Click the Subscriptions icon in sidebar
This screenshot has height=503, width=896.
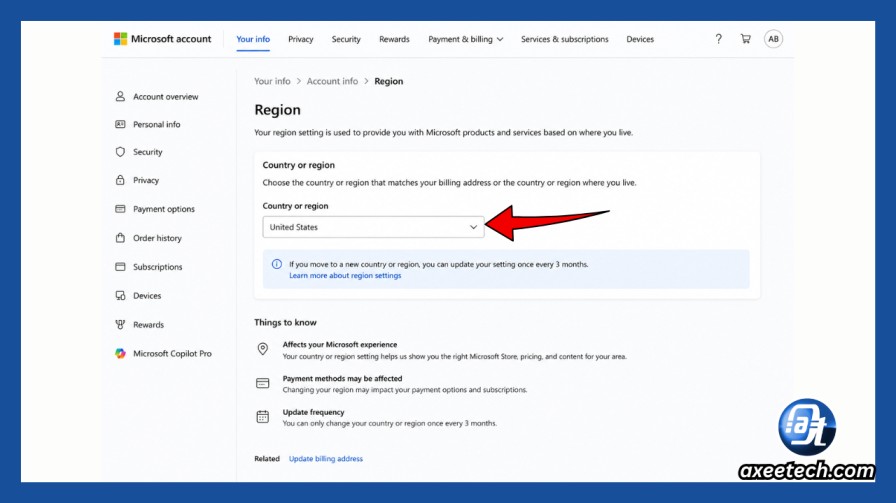tap(120, 266)
